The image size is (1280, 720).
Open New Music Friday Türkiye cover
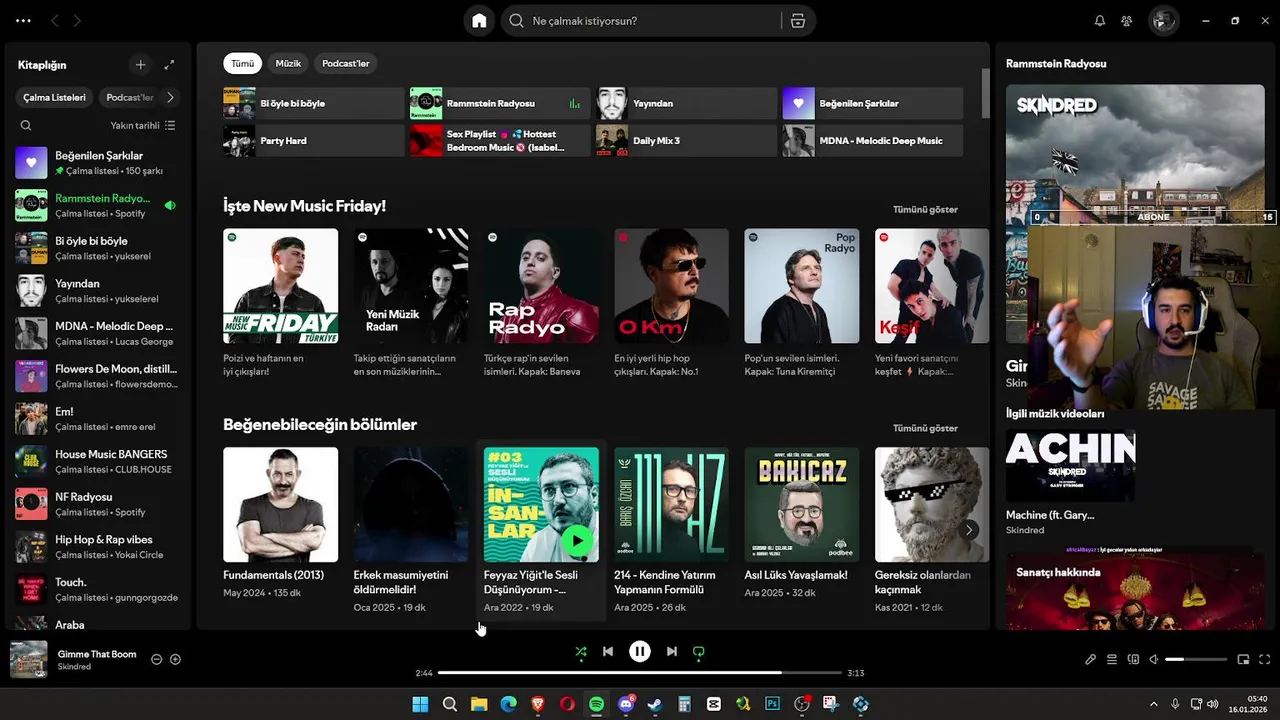coord(280,286)
